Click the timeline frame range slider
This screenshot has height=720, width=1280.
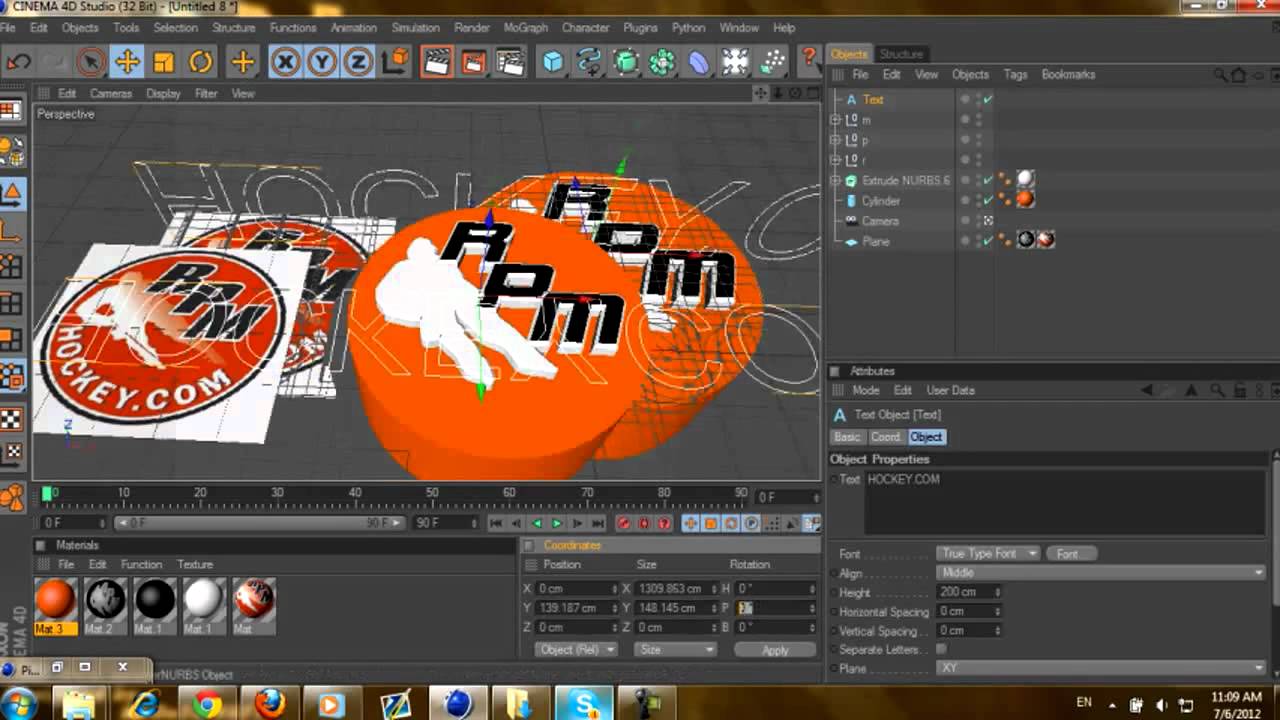(x=260, y=523)
